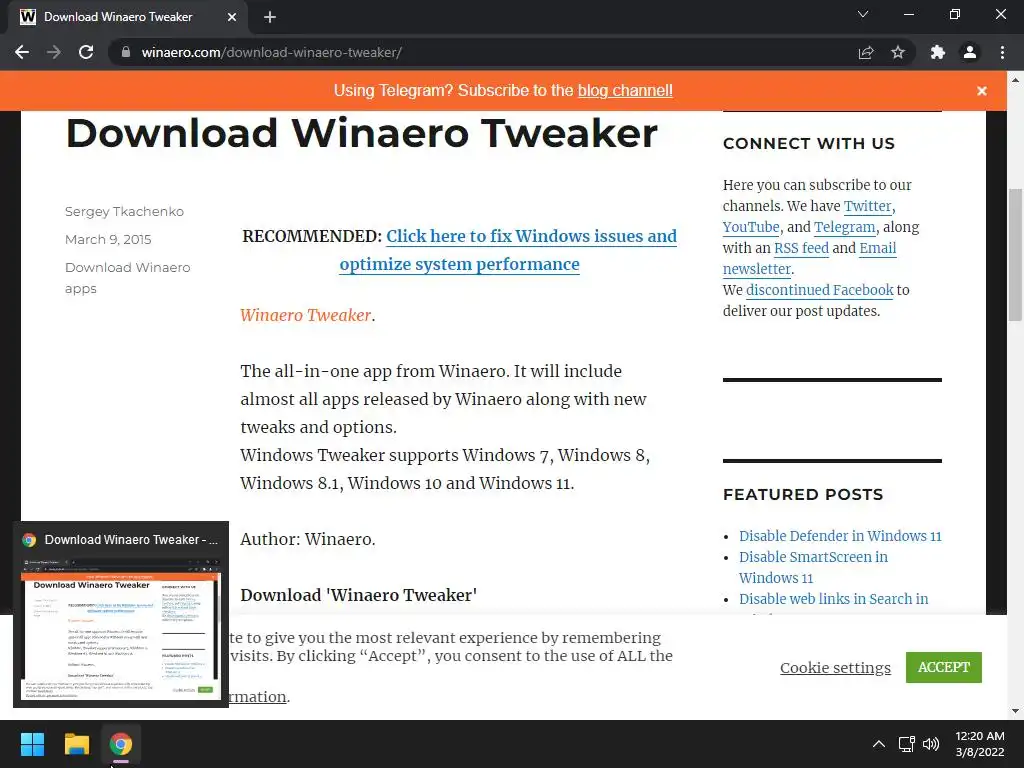Accept cookies with the green ACCEPT button
The width and height of the screenshot is (1024, 768).
[x=944, y=667]
